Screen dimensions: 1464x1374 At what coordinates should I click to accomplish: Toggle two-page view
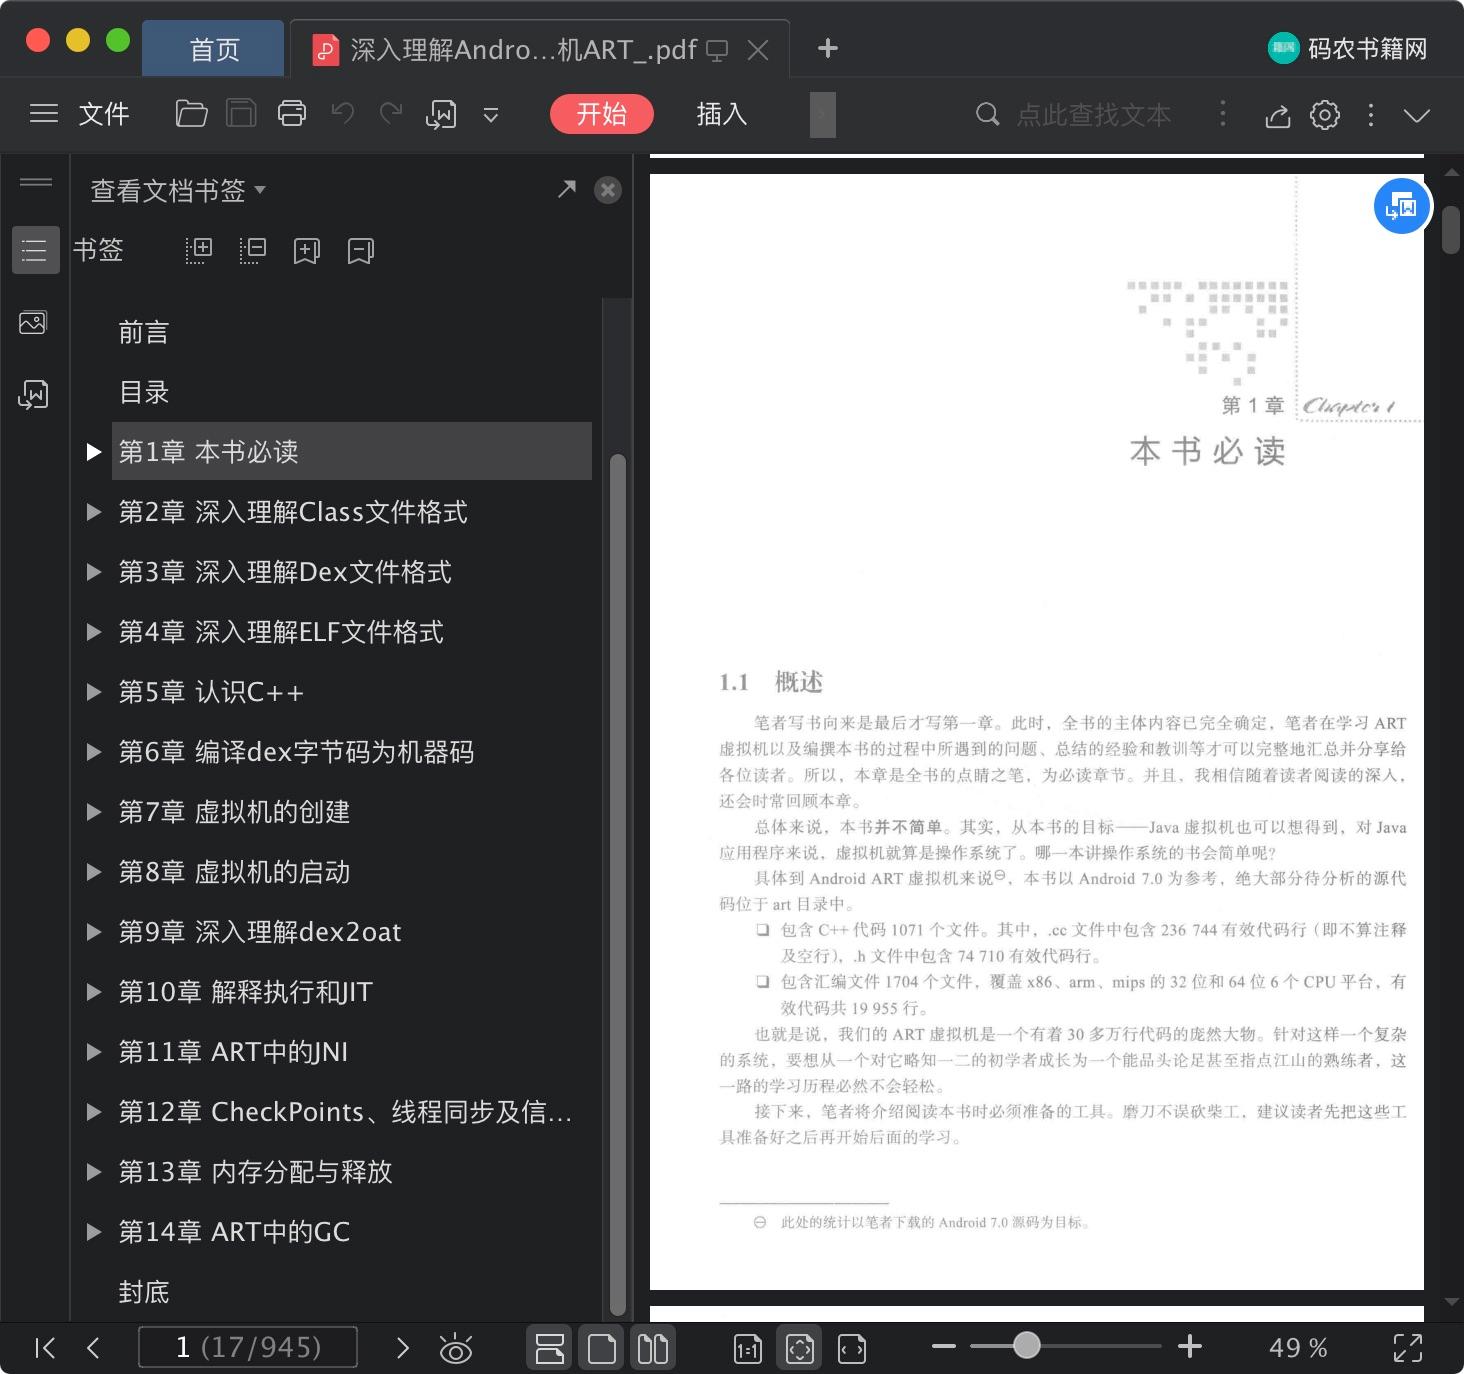[x=653, y=1348]
